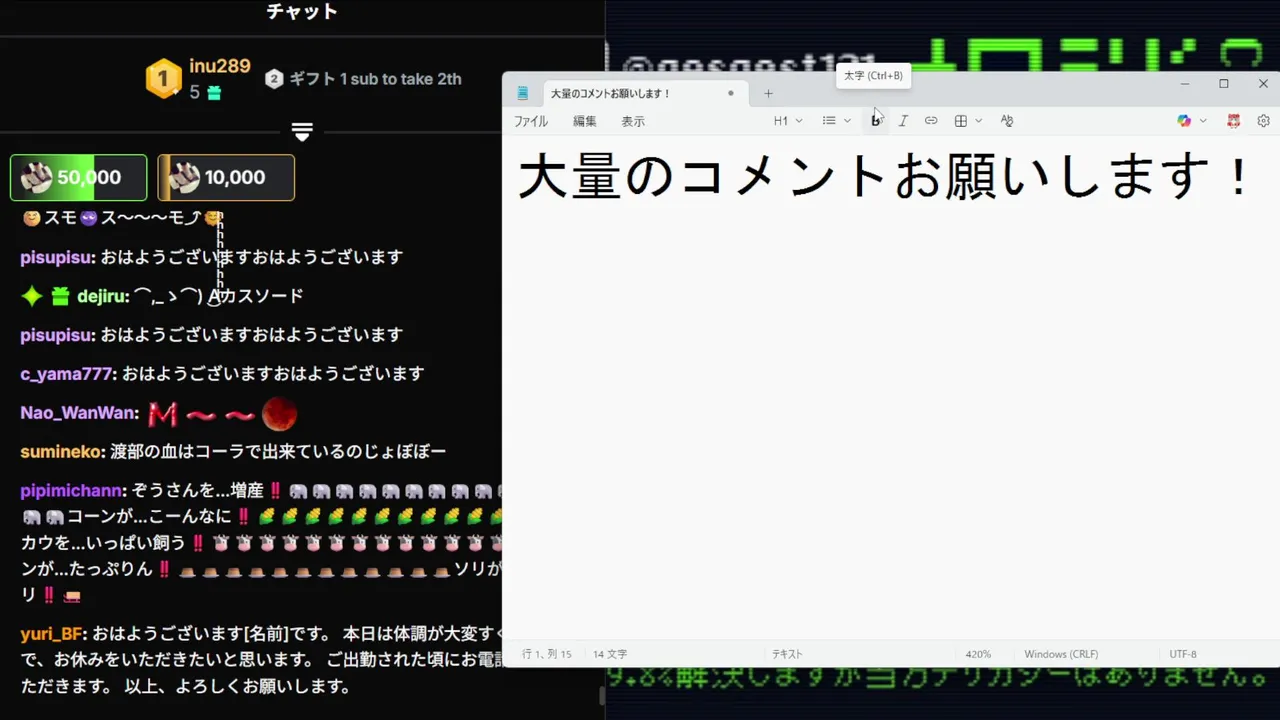Image resolution: width=1280 pixels, height=720 pixels.
Task: Click the chat panel scrollbar handle at bottom
Action: click(x=602, y=695)
